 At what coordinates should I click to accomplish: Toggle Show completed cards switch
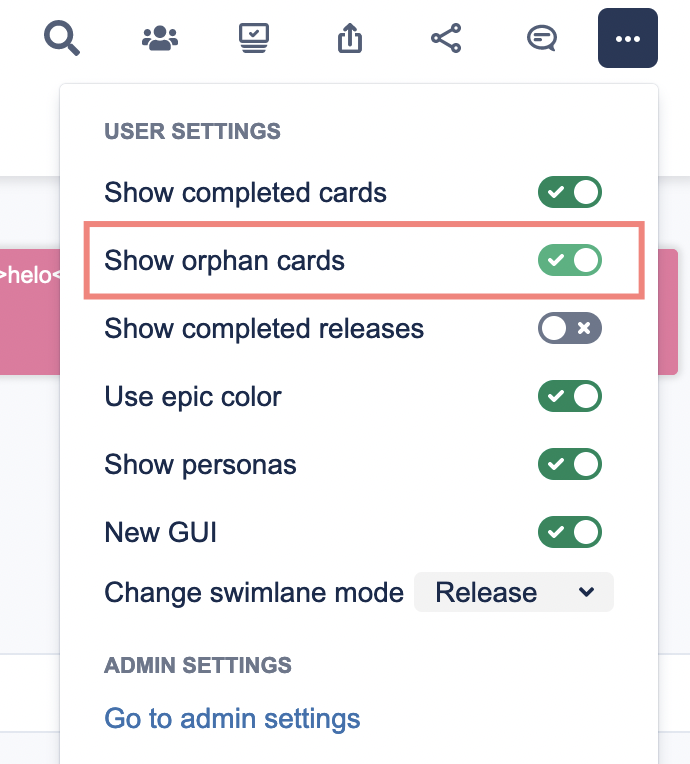pyautogui.click(x=570, y=192)
